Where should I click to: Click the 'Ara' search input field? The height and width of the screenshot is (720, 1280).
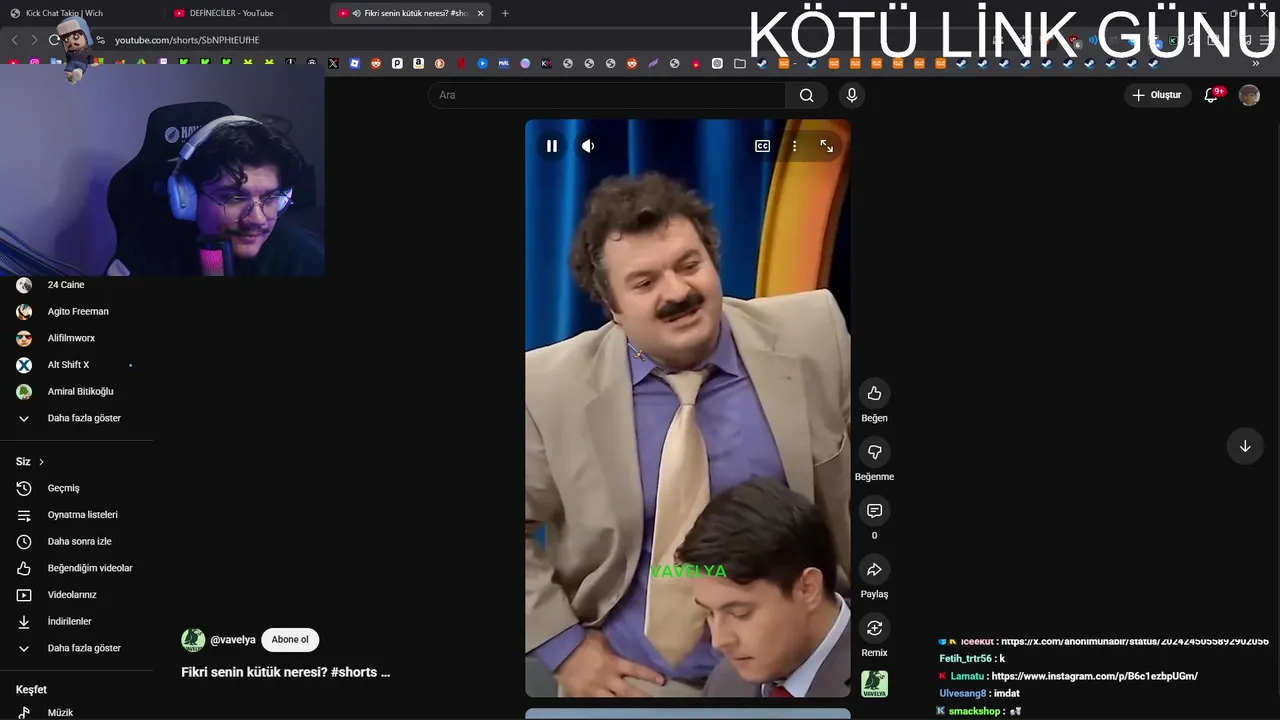pos(607,95)
